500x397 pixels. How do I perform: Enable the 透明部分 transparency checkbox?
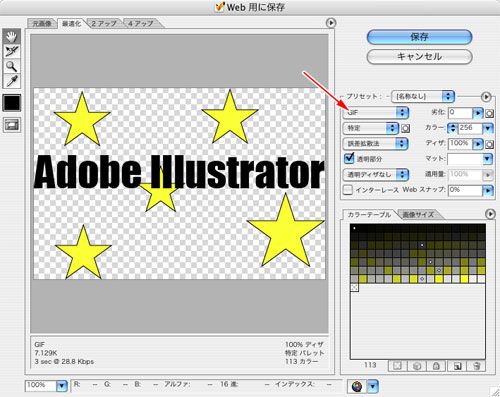pos(349,158)
